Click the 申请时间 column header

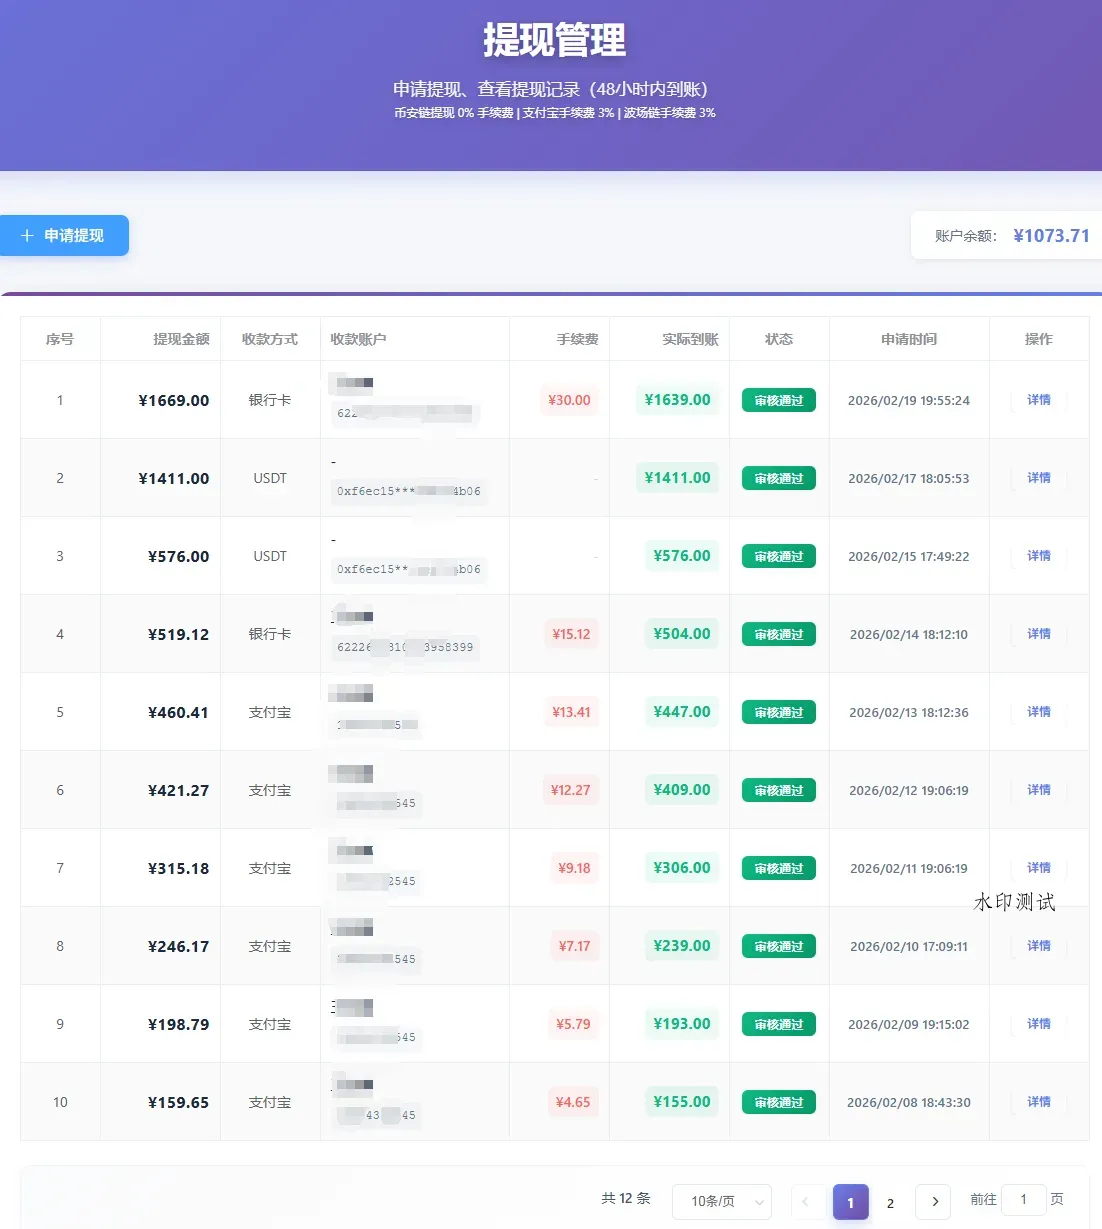(908, 339)
